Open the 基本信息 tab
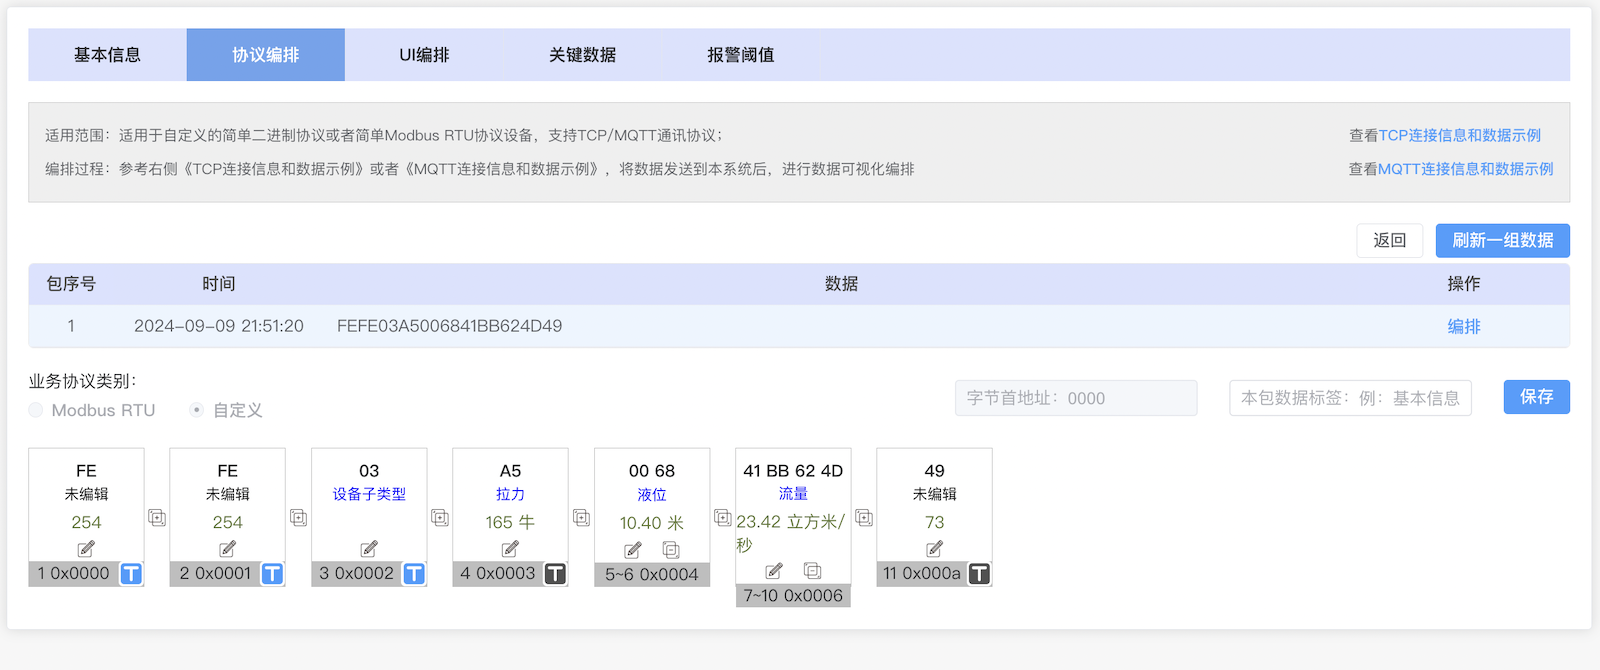This screenshot has width=1600, height=670. tap(107, 55)
